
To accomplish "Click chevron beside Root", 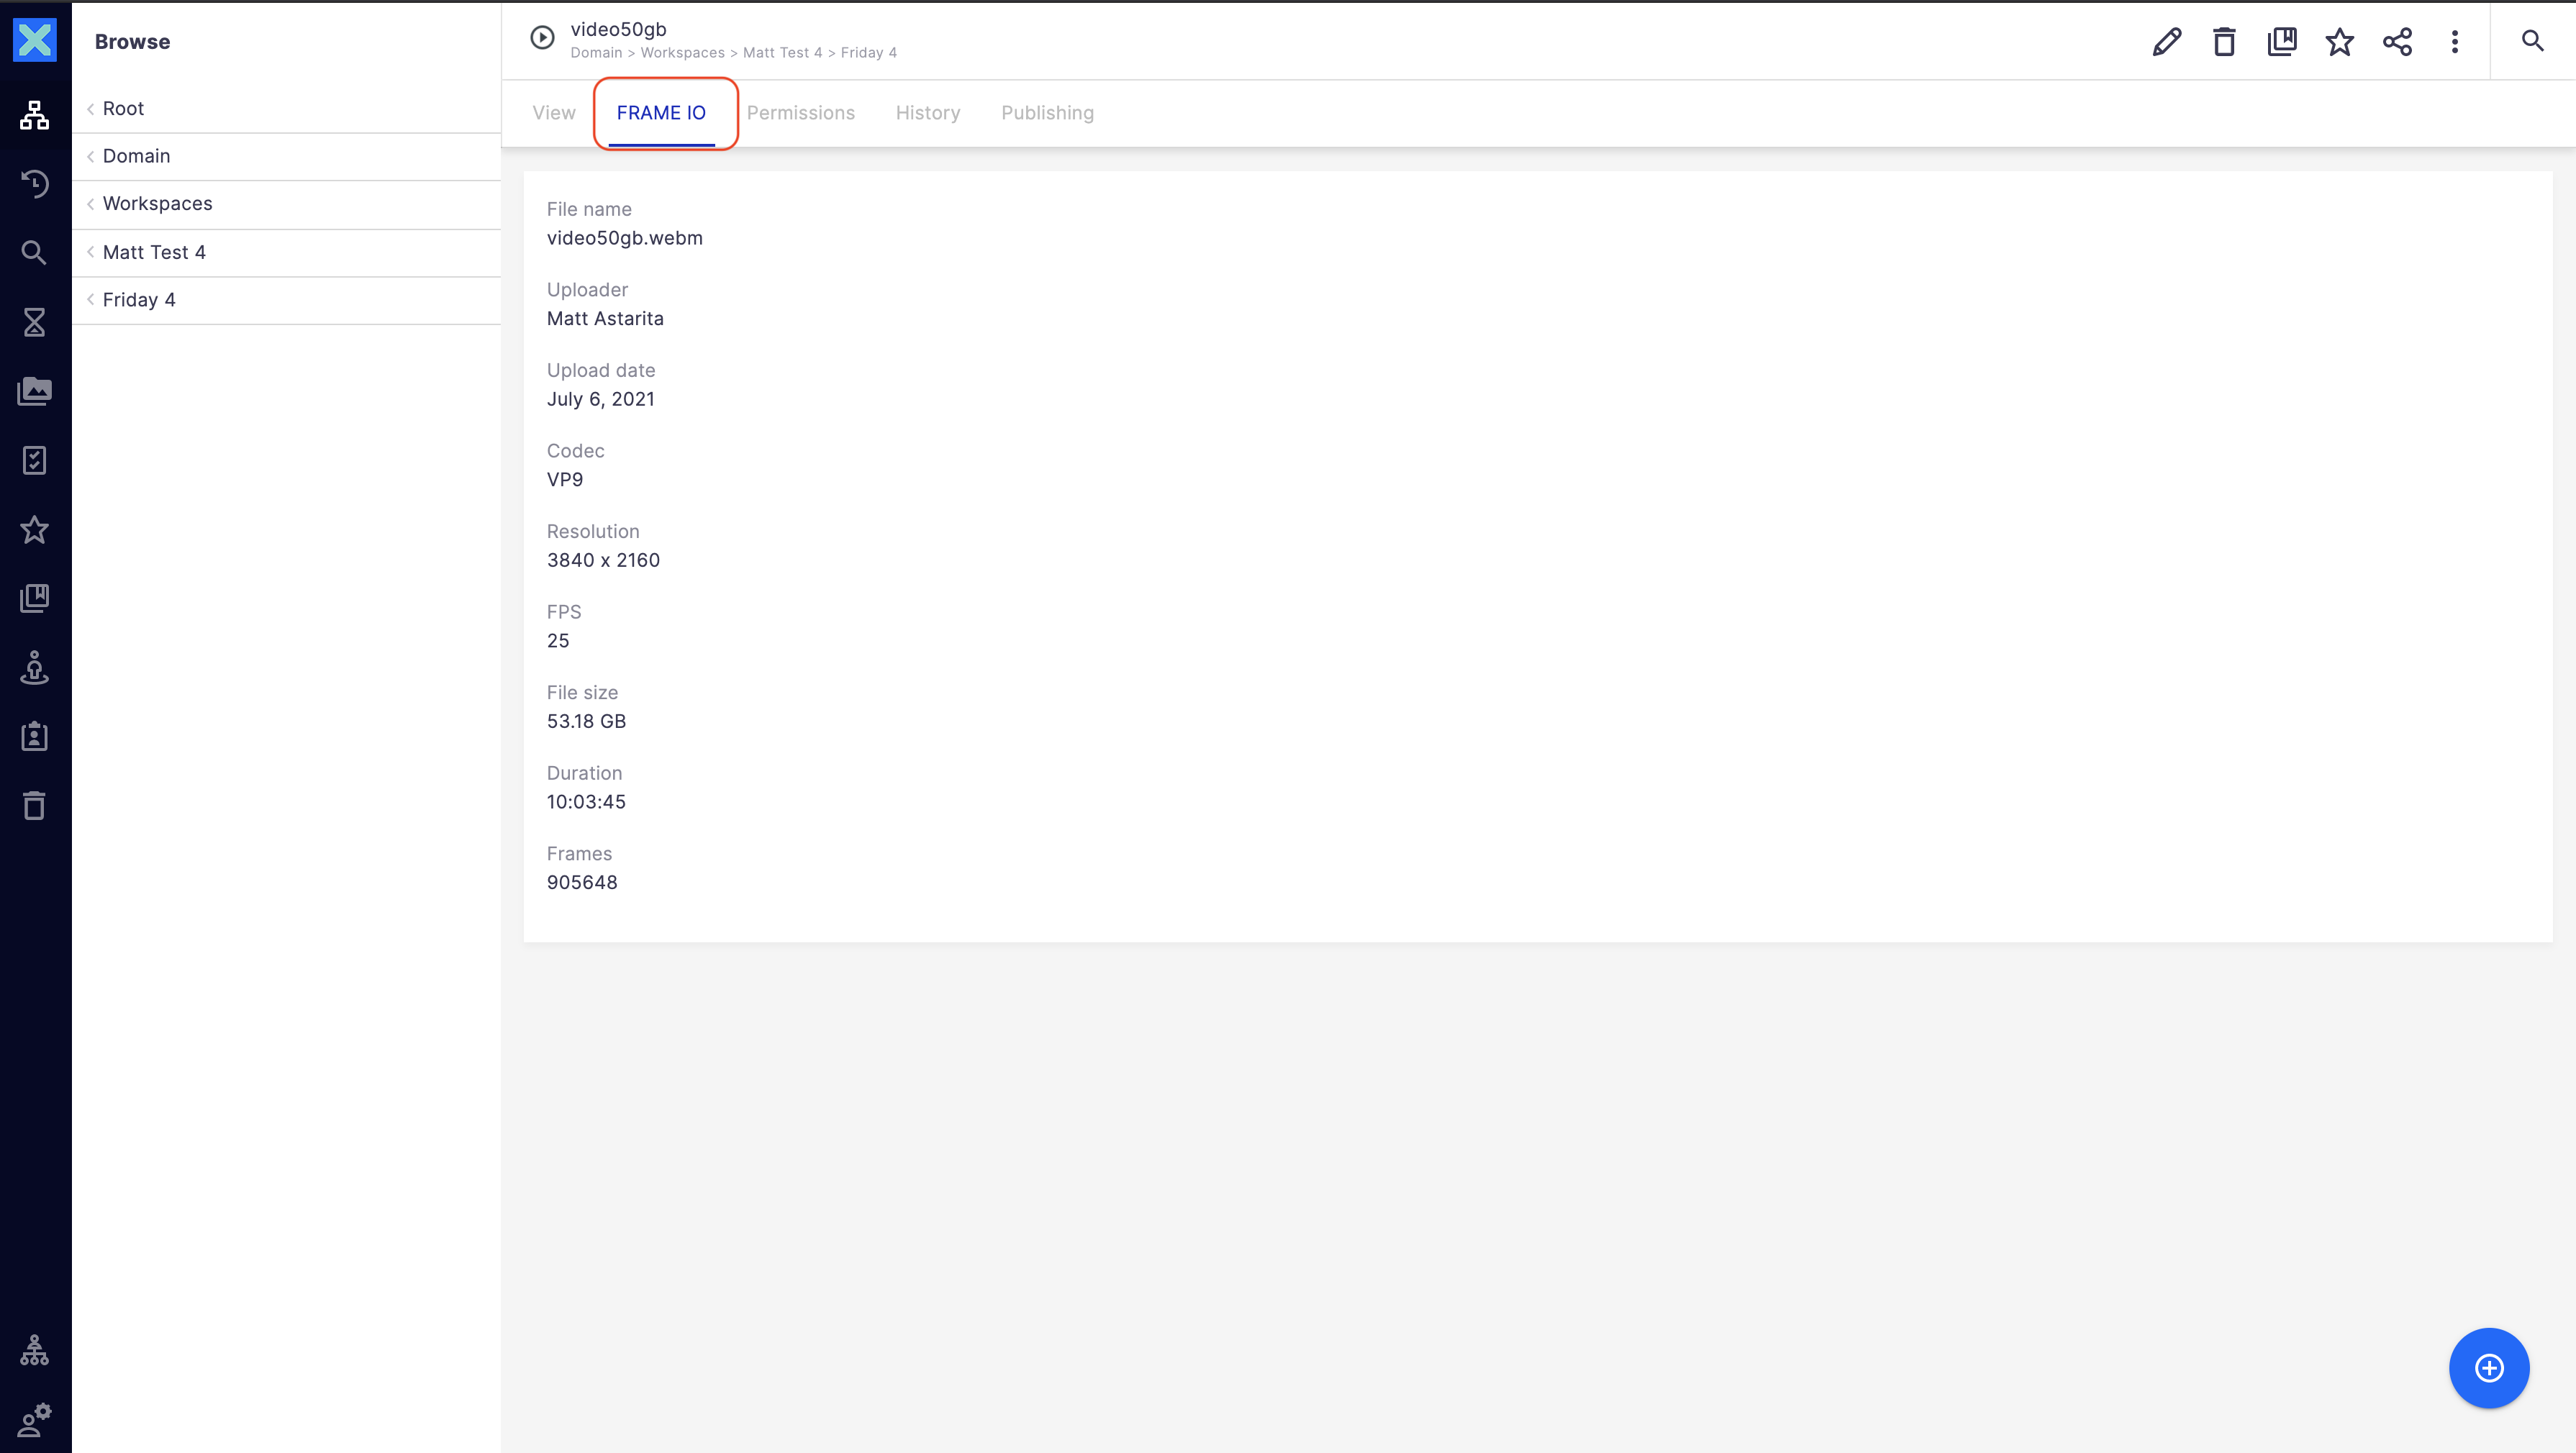I will pos(91,109).
